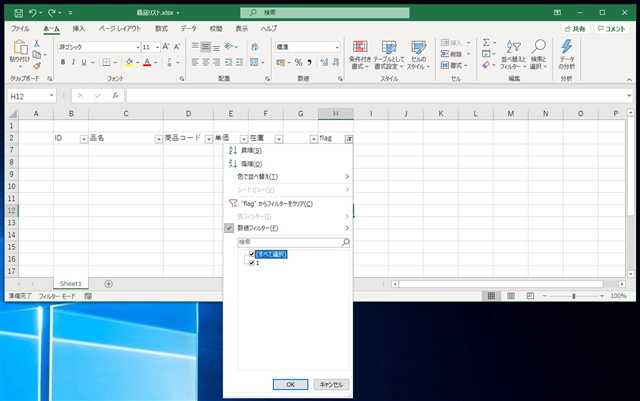Image resolution: width=640 pixels, height=401 pixels.
Task: Apply underline formatting
Action: tap(84, 62)
